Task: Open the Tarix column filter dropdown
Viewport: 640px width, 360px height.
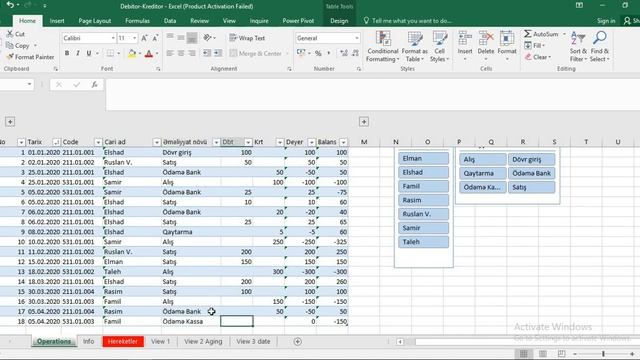Action: pos(56,142)
